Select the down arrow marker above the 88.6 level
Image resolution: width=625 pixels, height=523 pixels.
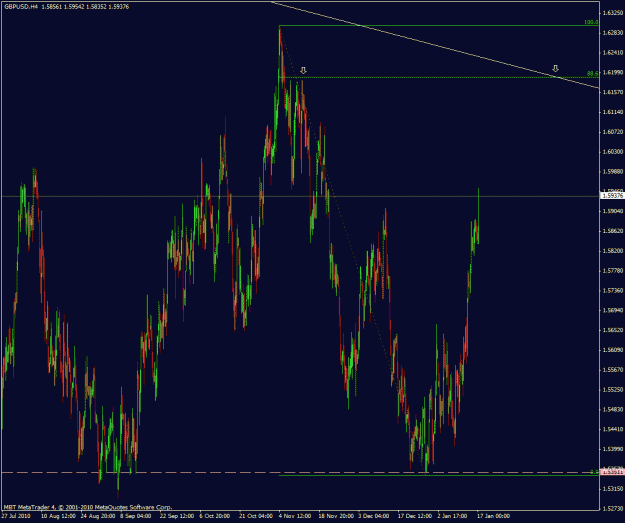(x=555, y=69)
